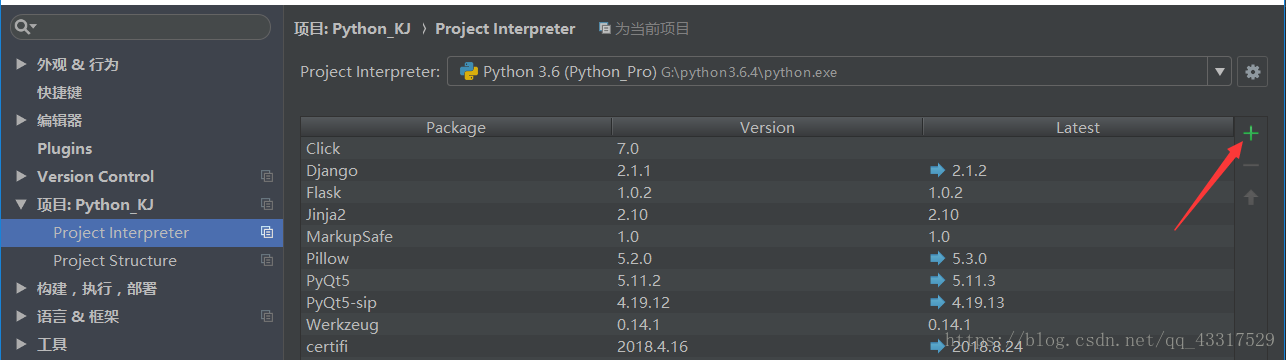The image size is (1286, 360).
Task: Click the minus uninstall package icon
Action: (x=1250, y=165)
